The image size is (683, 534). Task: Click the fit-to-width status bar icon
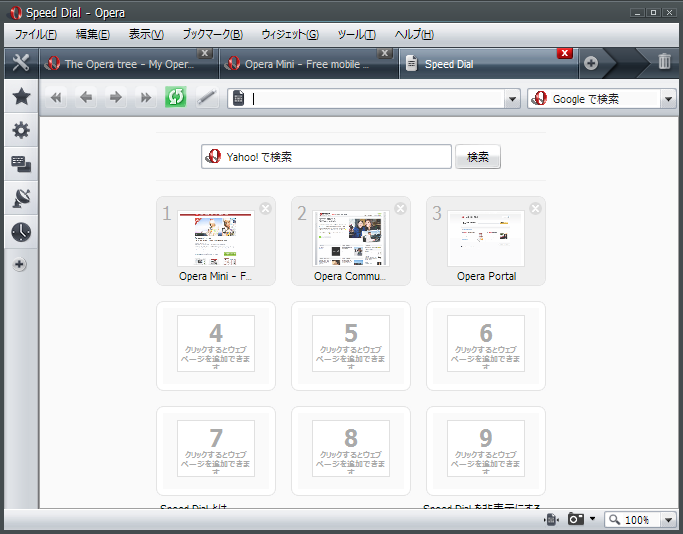point(551,519)
